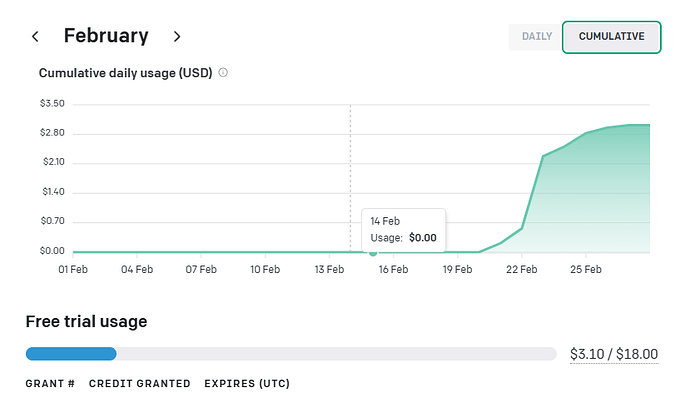
Task: Click the free trial usage progress bar
Action: coord(291,354)
